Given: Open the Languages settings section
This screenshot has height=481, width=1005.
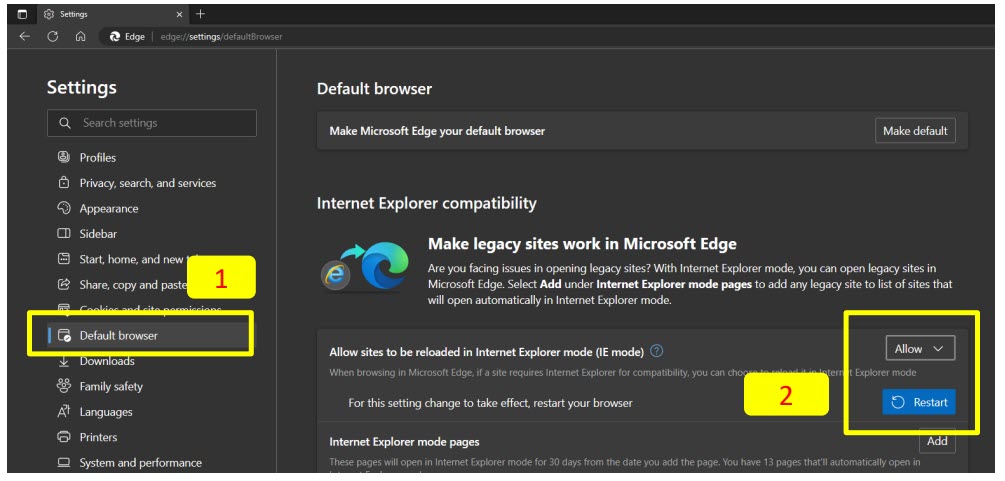Looking at the screenshot, I should point(106,412).
